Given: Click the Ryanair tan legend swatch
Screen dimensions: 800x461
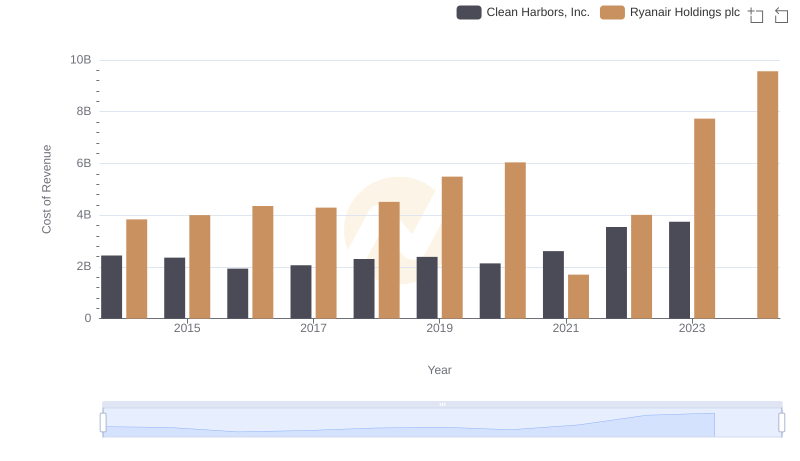Looking at the screenshot, I should [612, 12].
